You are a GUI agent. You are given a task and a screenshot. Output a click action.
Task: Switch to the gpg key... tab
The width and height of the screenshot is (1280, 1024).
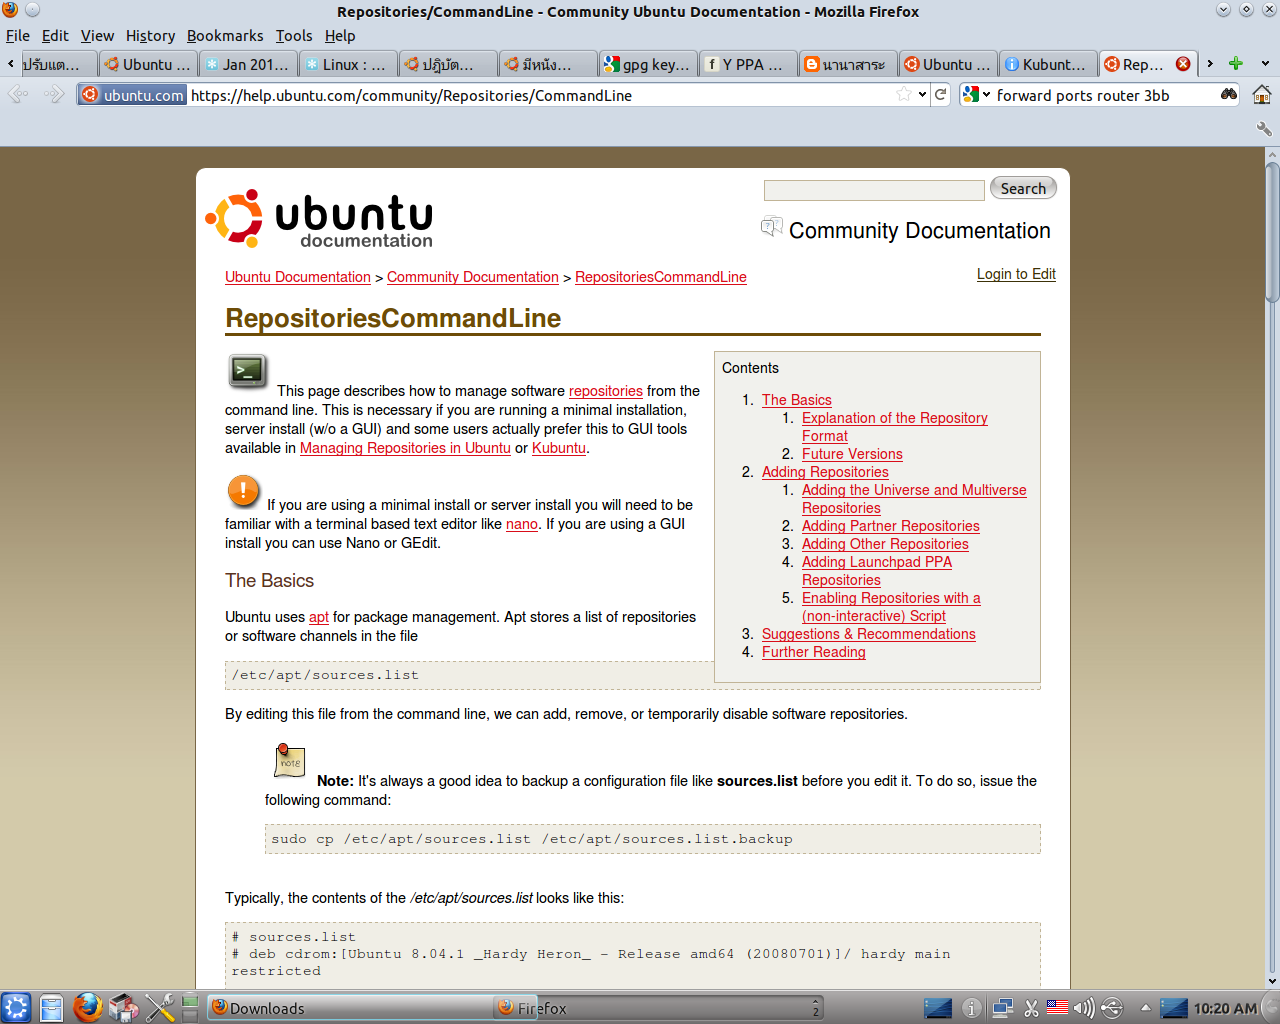click(x=647, y=64)
